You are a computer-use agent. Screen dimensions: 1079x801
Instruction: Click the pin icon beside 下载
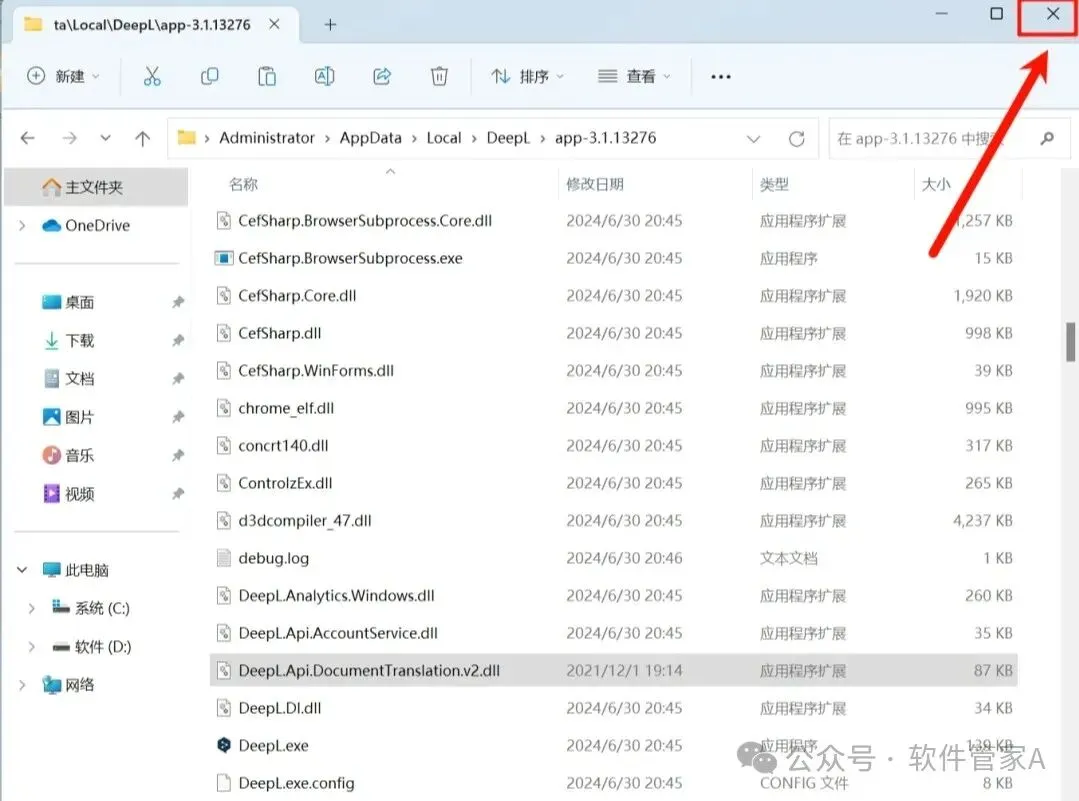(178, 341)
